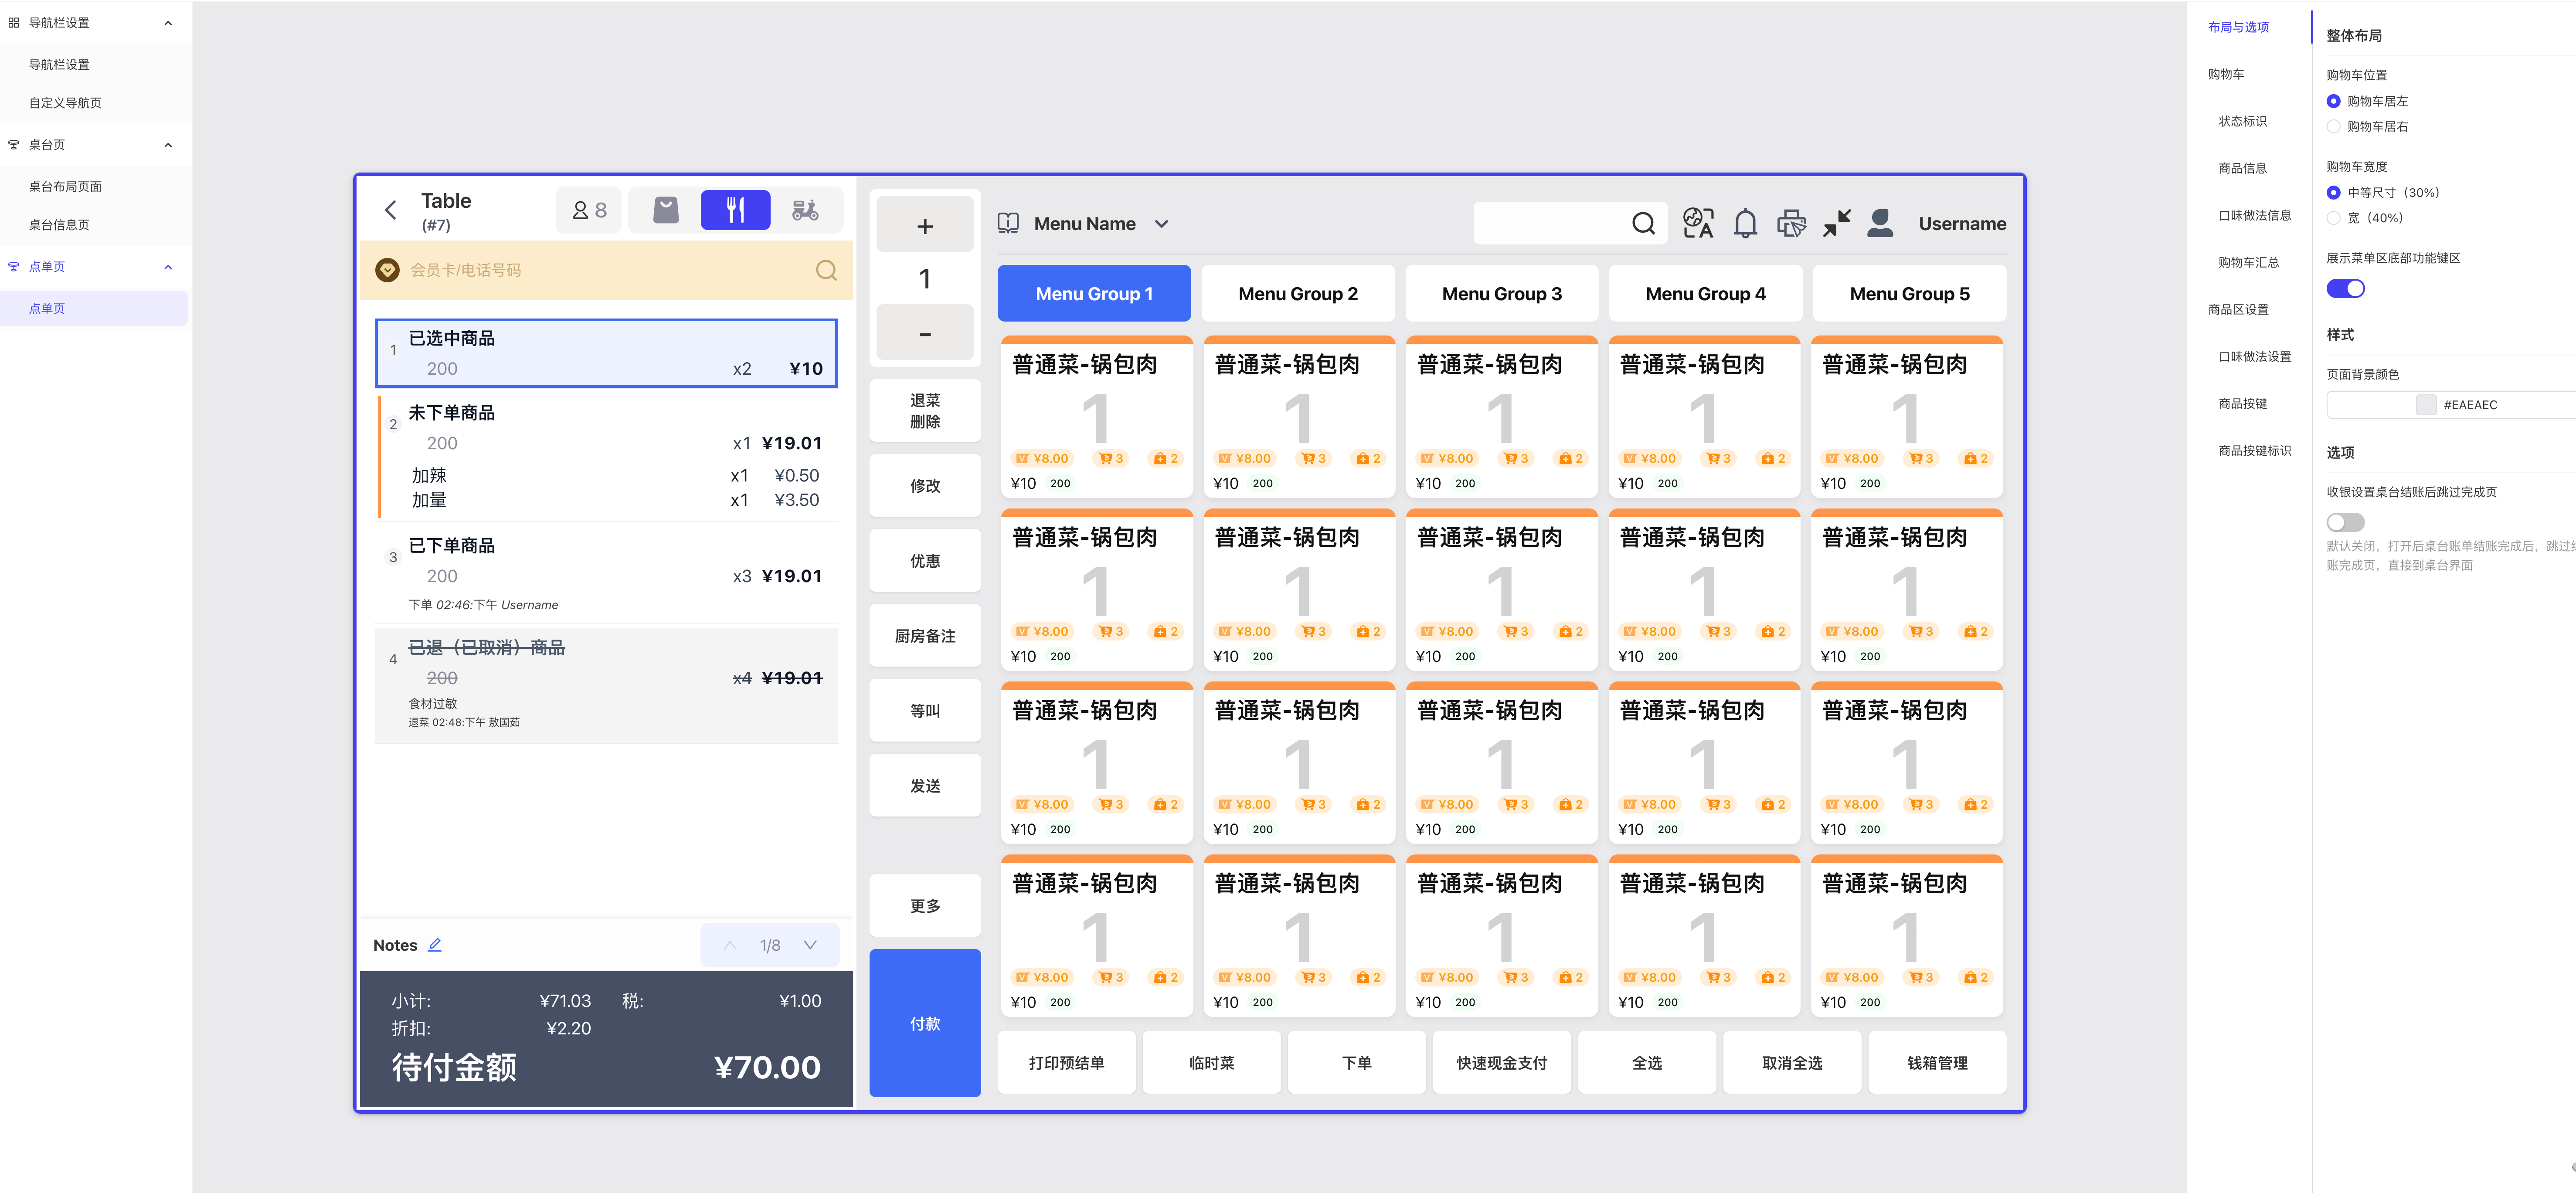
Task: Click the language translation icon
Action: click(1698, 224)
